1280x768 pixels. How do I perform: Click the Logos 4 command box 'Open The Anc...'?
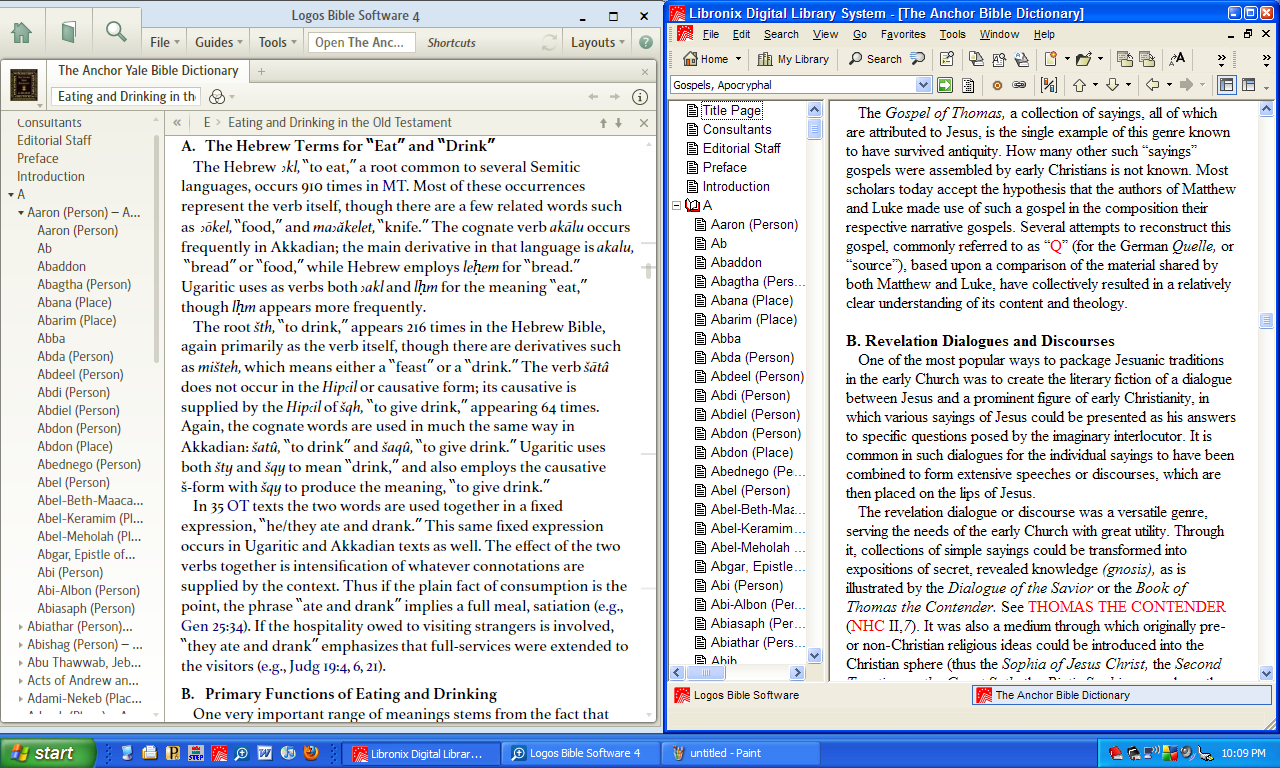pyautogui.click(x=362, y=42)
